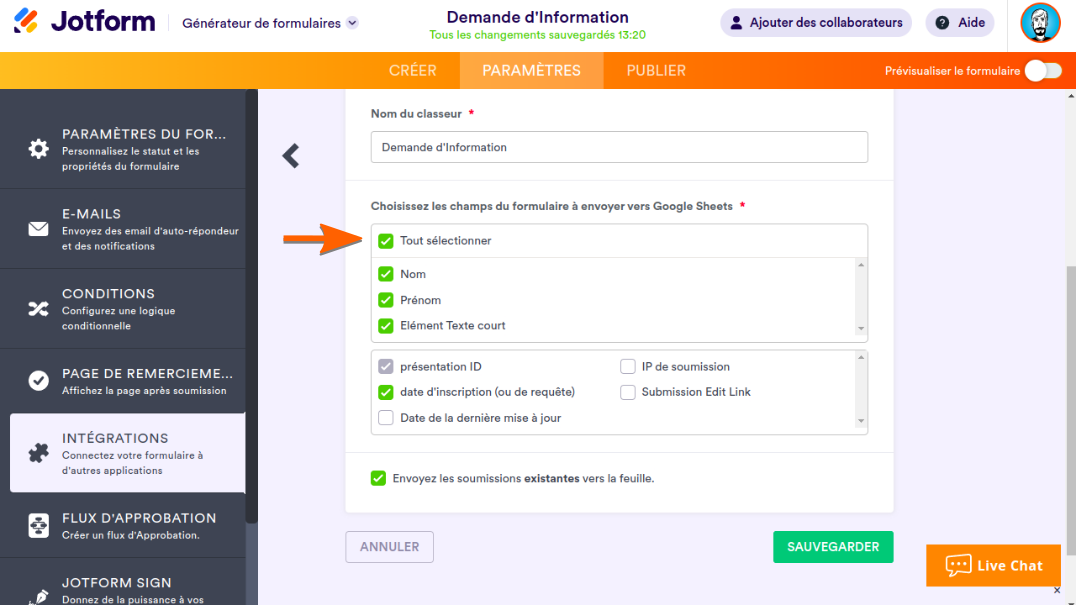The width and height of the screenshot is (1076, 605).
Task: Switch to the CRÉER tab
Action: (x=413, y=71)
